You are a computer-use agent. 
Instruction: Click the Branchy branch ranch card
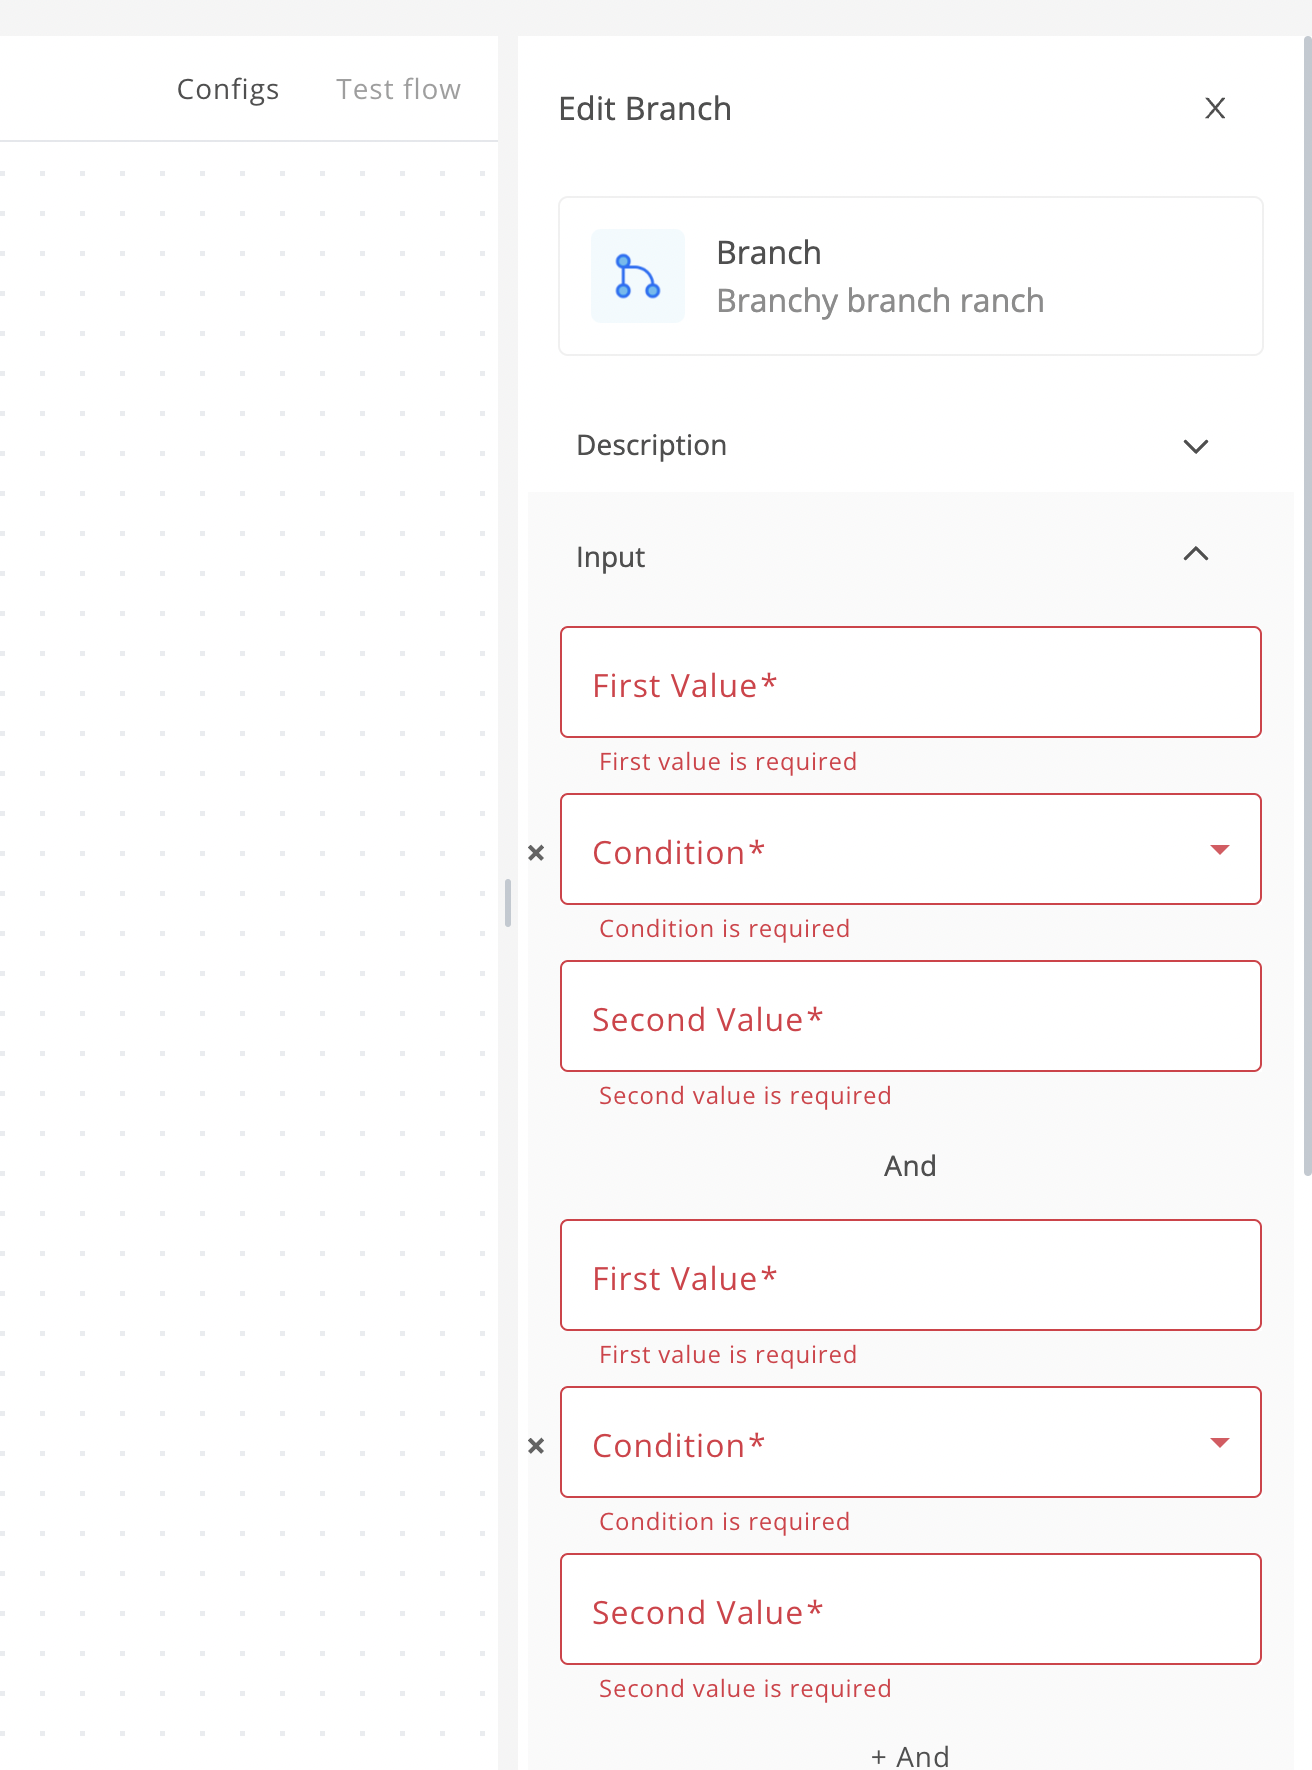(x=910, y=276)
